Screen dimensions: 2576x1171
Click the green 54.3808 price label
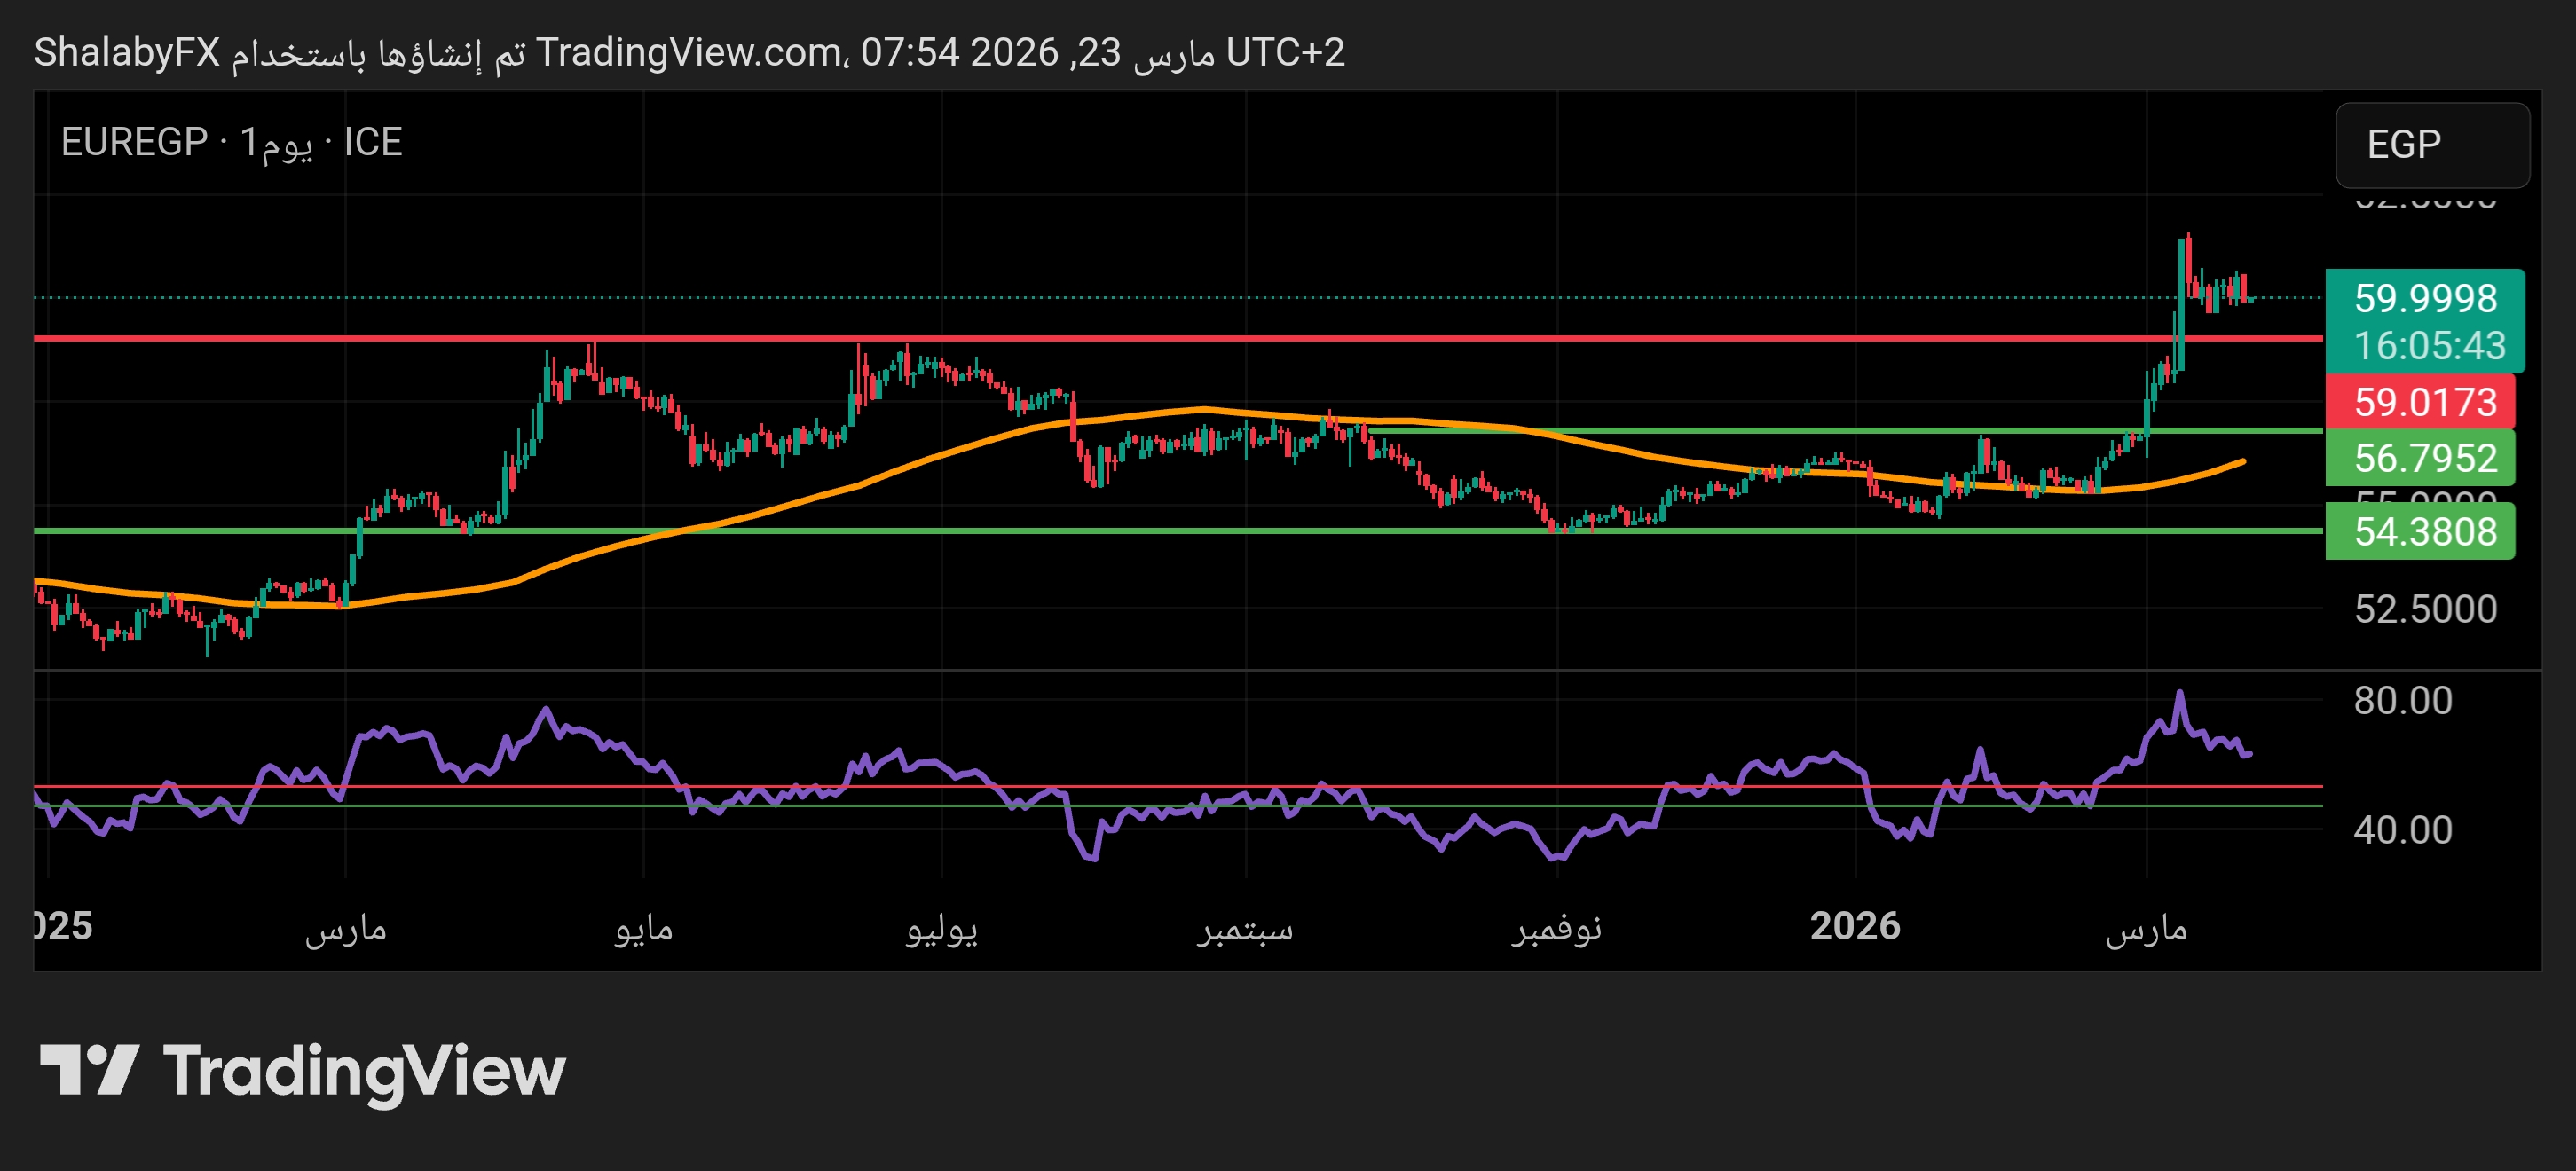click(x=2424, y=532)
